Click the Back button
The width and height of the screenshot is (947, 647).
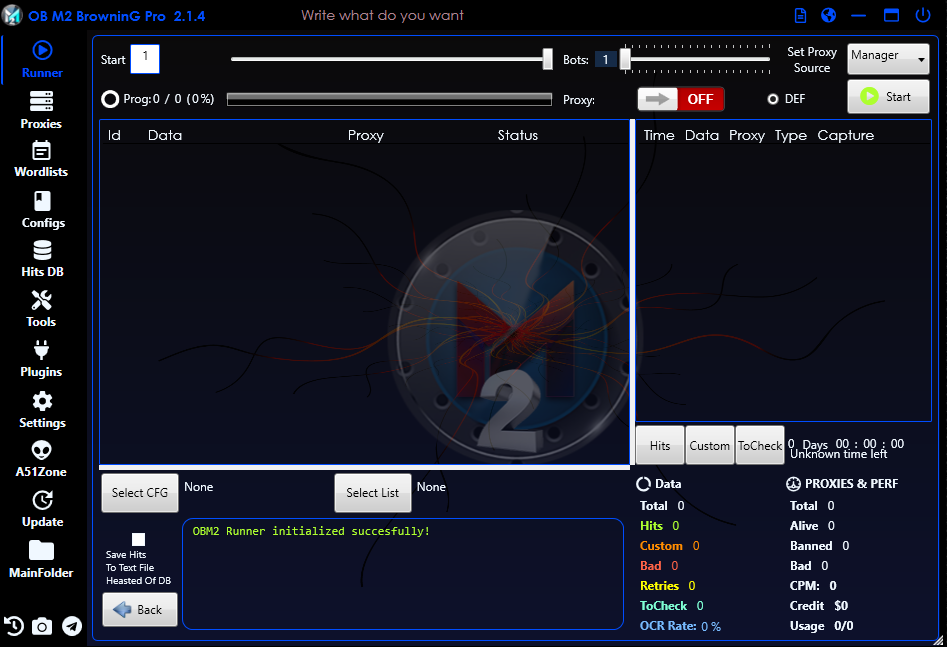[x=140, y=610]
